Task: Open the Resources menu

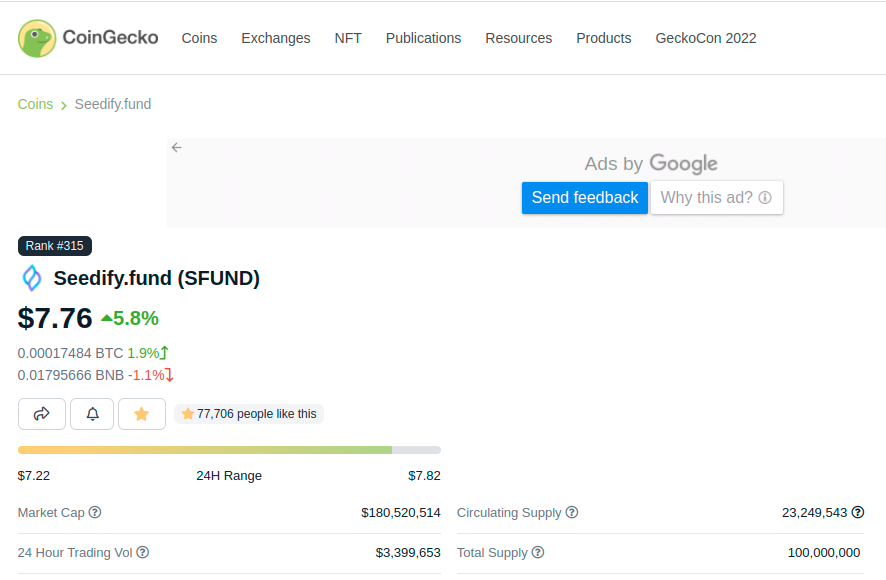Action: [x=519, y=38]
